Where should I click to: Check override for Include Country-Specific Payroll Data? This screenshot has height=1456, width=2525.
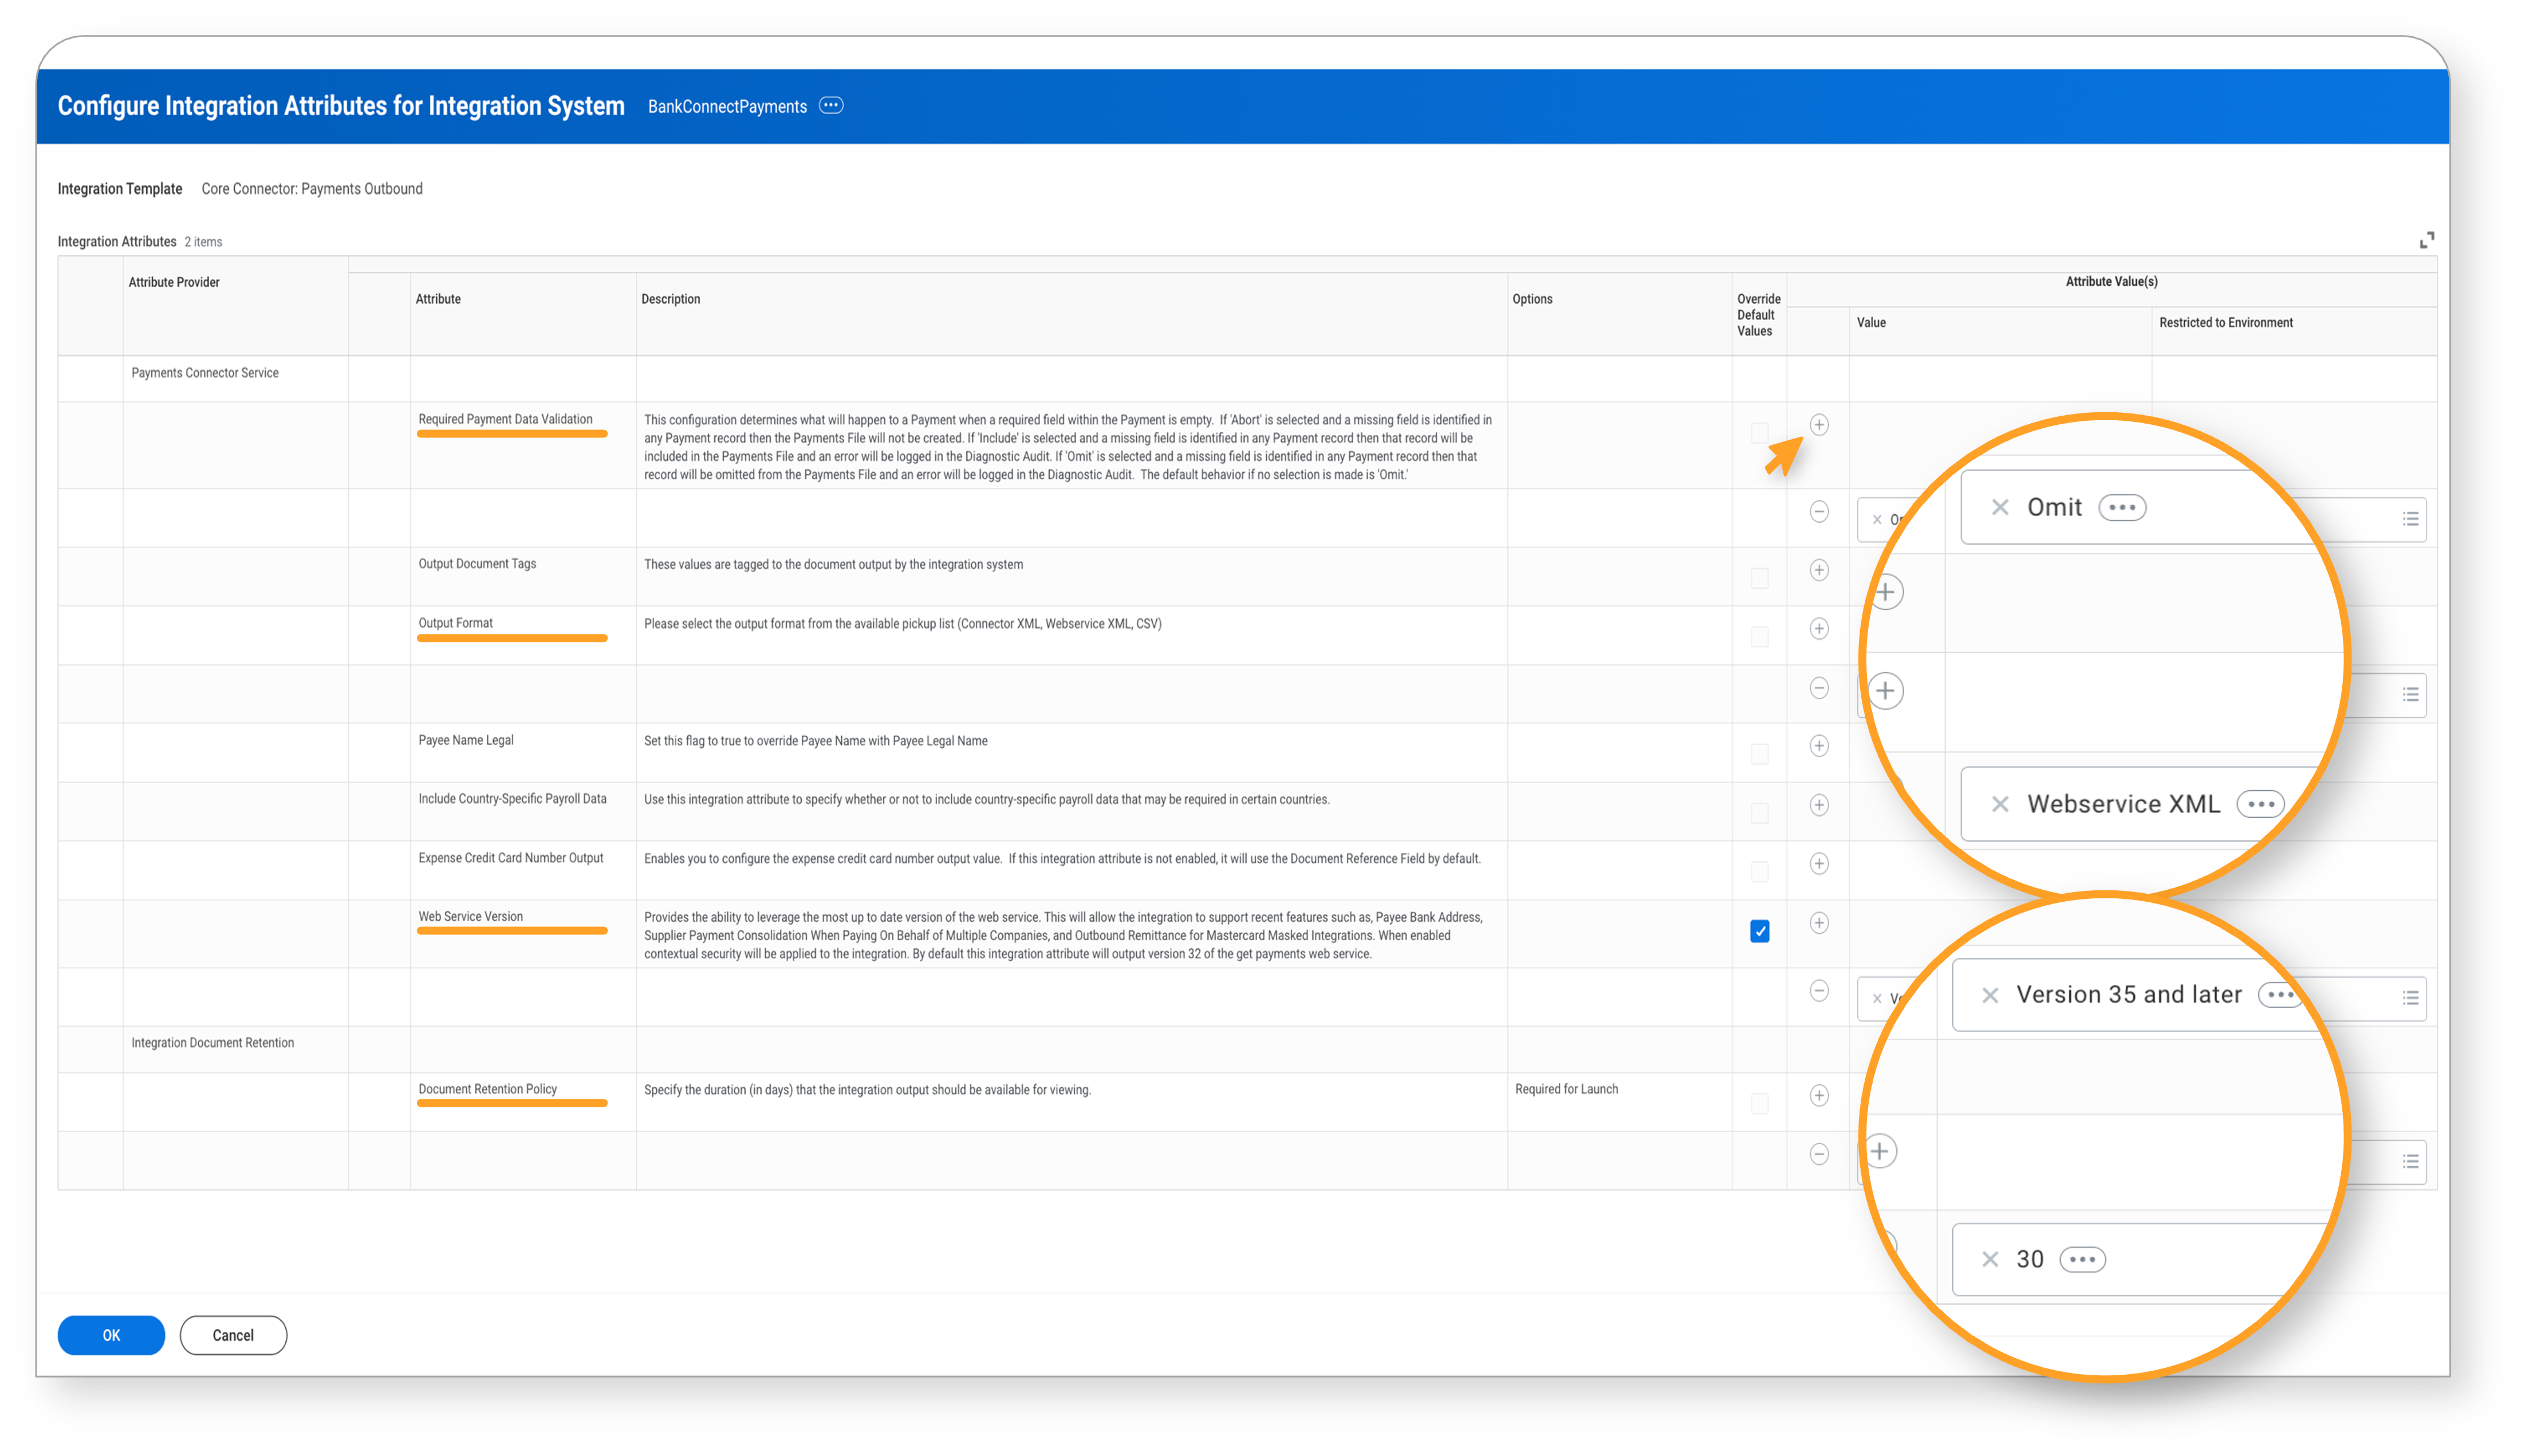tap(1759, 813)
